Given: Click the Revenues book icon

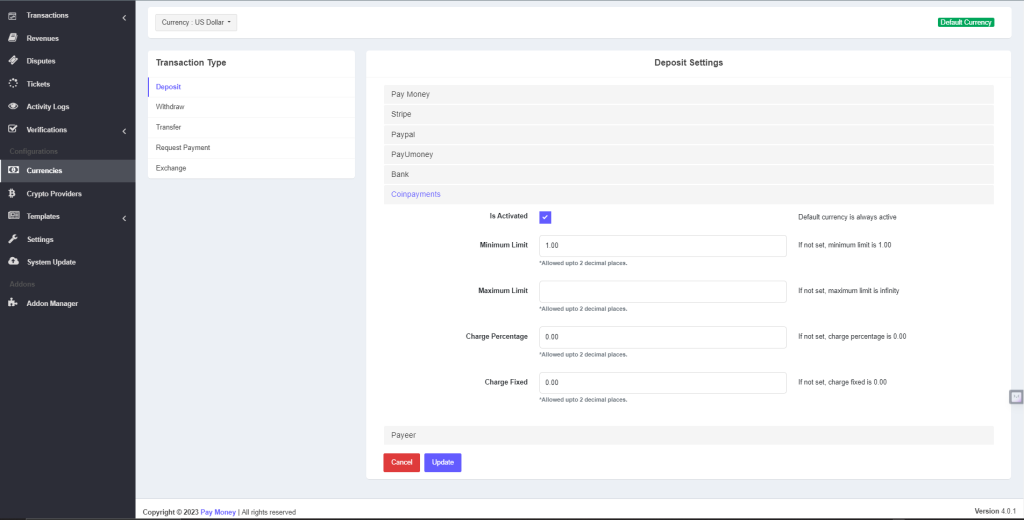Looking at the screenshot, I should click(x=13, y=38).
